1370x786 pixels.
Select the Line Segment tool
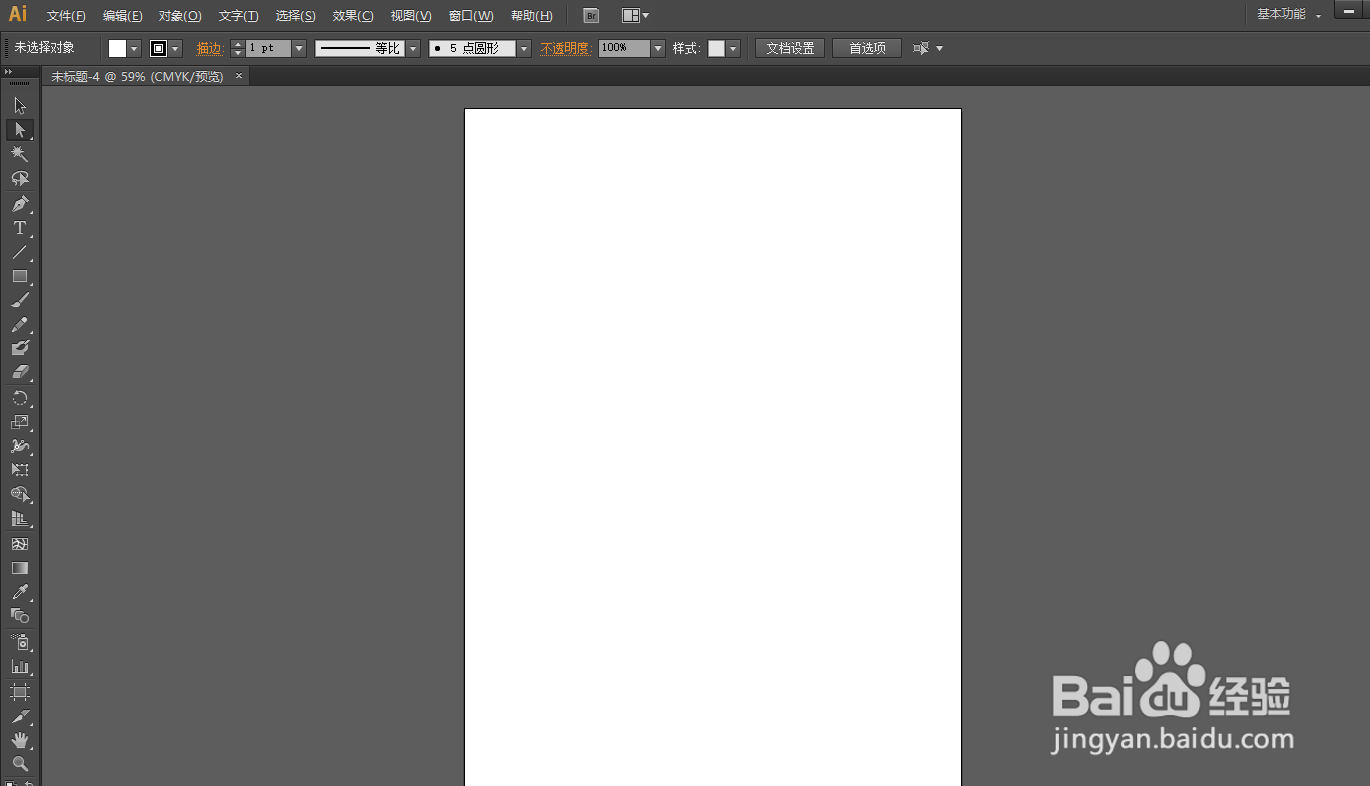[20, 252]
